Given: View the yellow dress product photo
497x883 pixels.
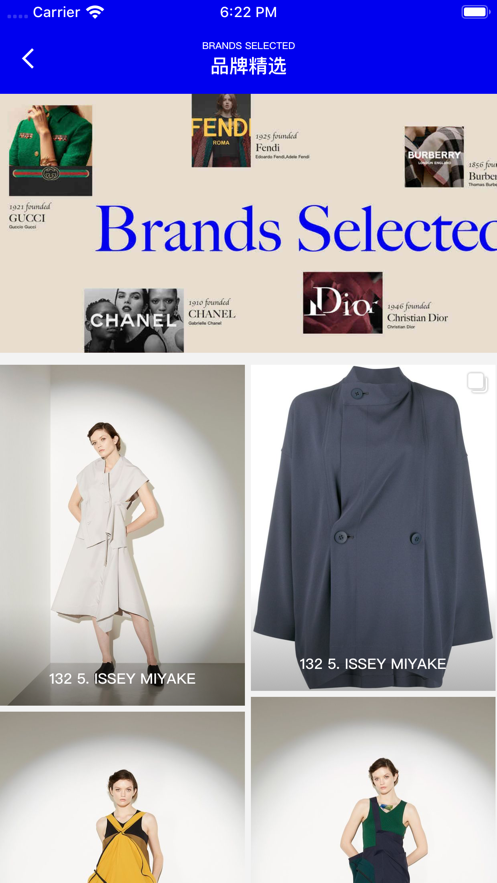Looking at the screenshot, I should (122, 797).
